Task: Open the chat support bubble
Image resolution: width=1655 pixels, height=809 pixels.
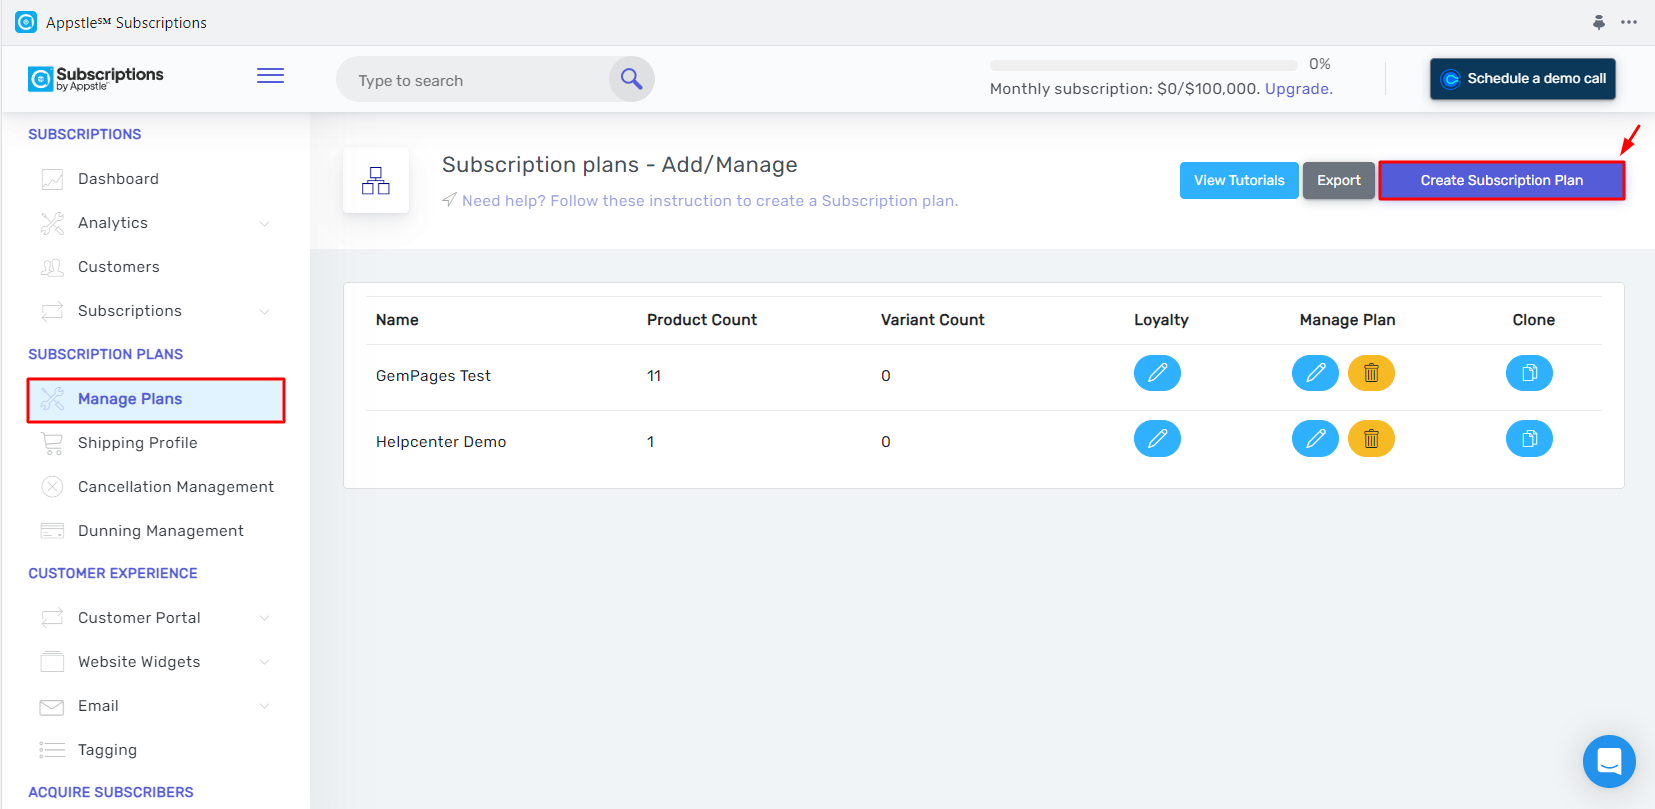Action: 1609,761
